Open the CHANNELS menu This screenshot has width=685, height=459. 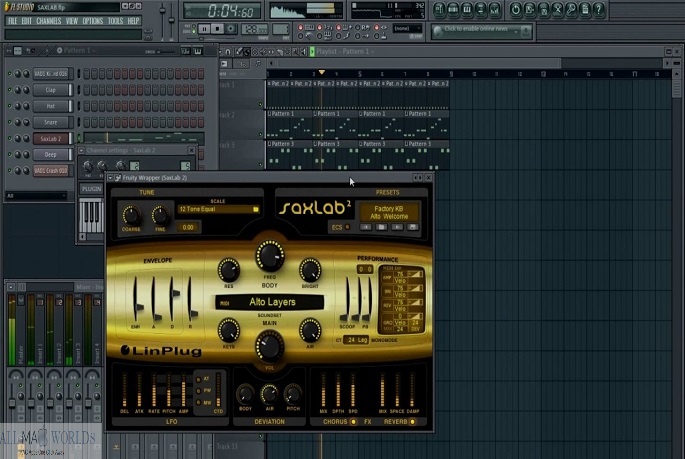click(x=49, y=21)
